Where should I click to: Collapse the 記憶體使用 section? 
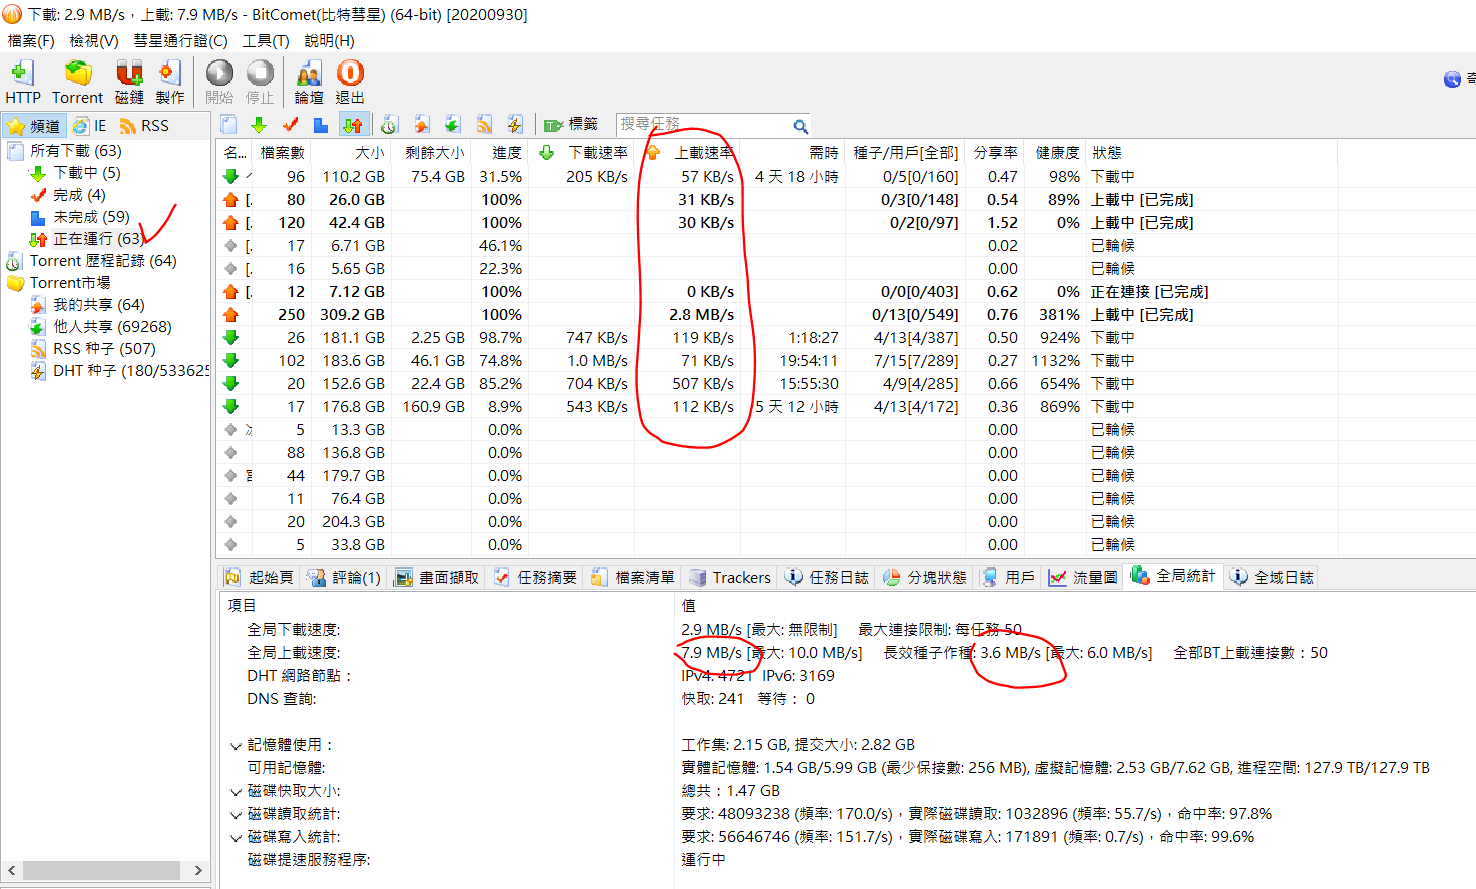point(236,746)
